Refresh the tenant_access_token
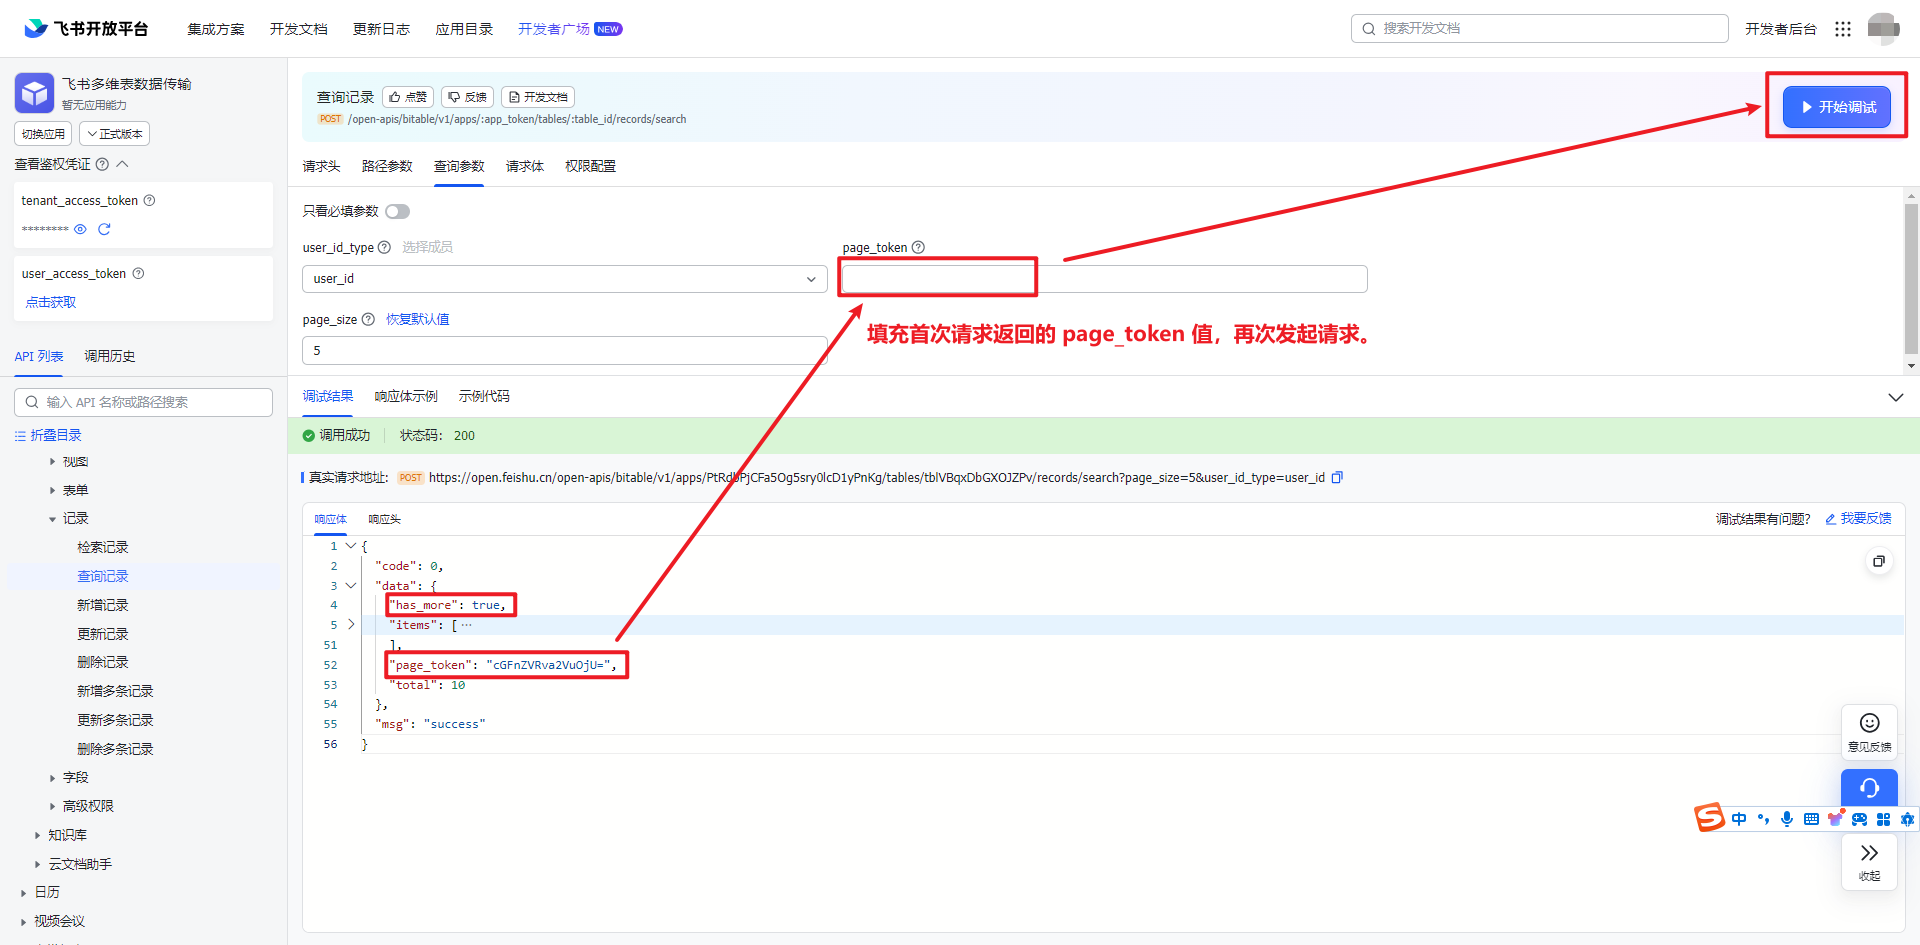1920x945 pixels. 104,229
